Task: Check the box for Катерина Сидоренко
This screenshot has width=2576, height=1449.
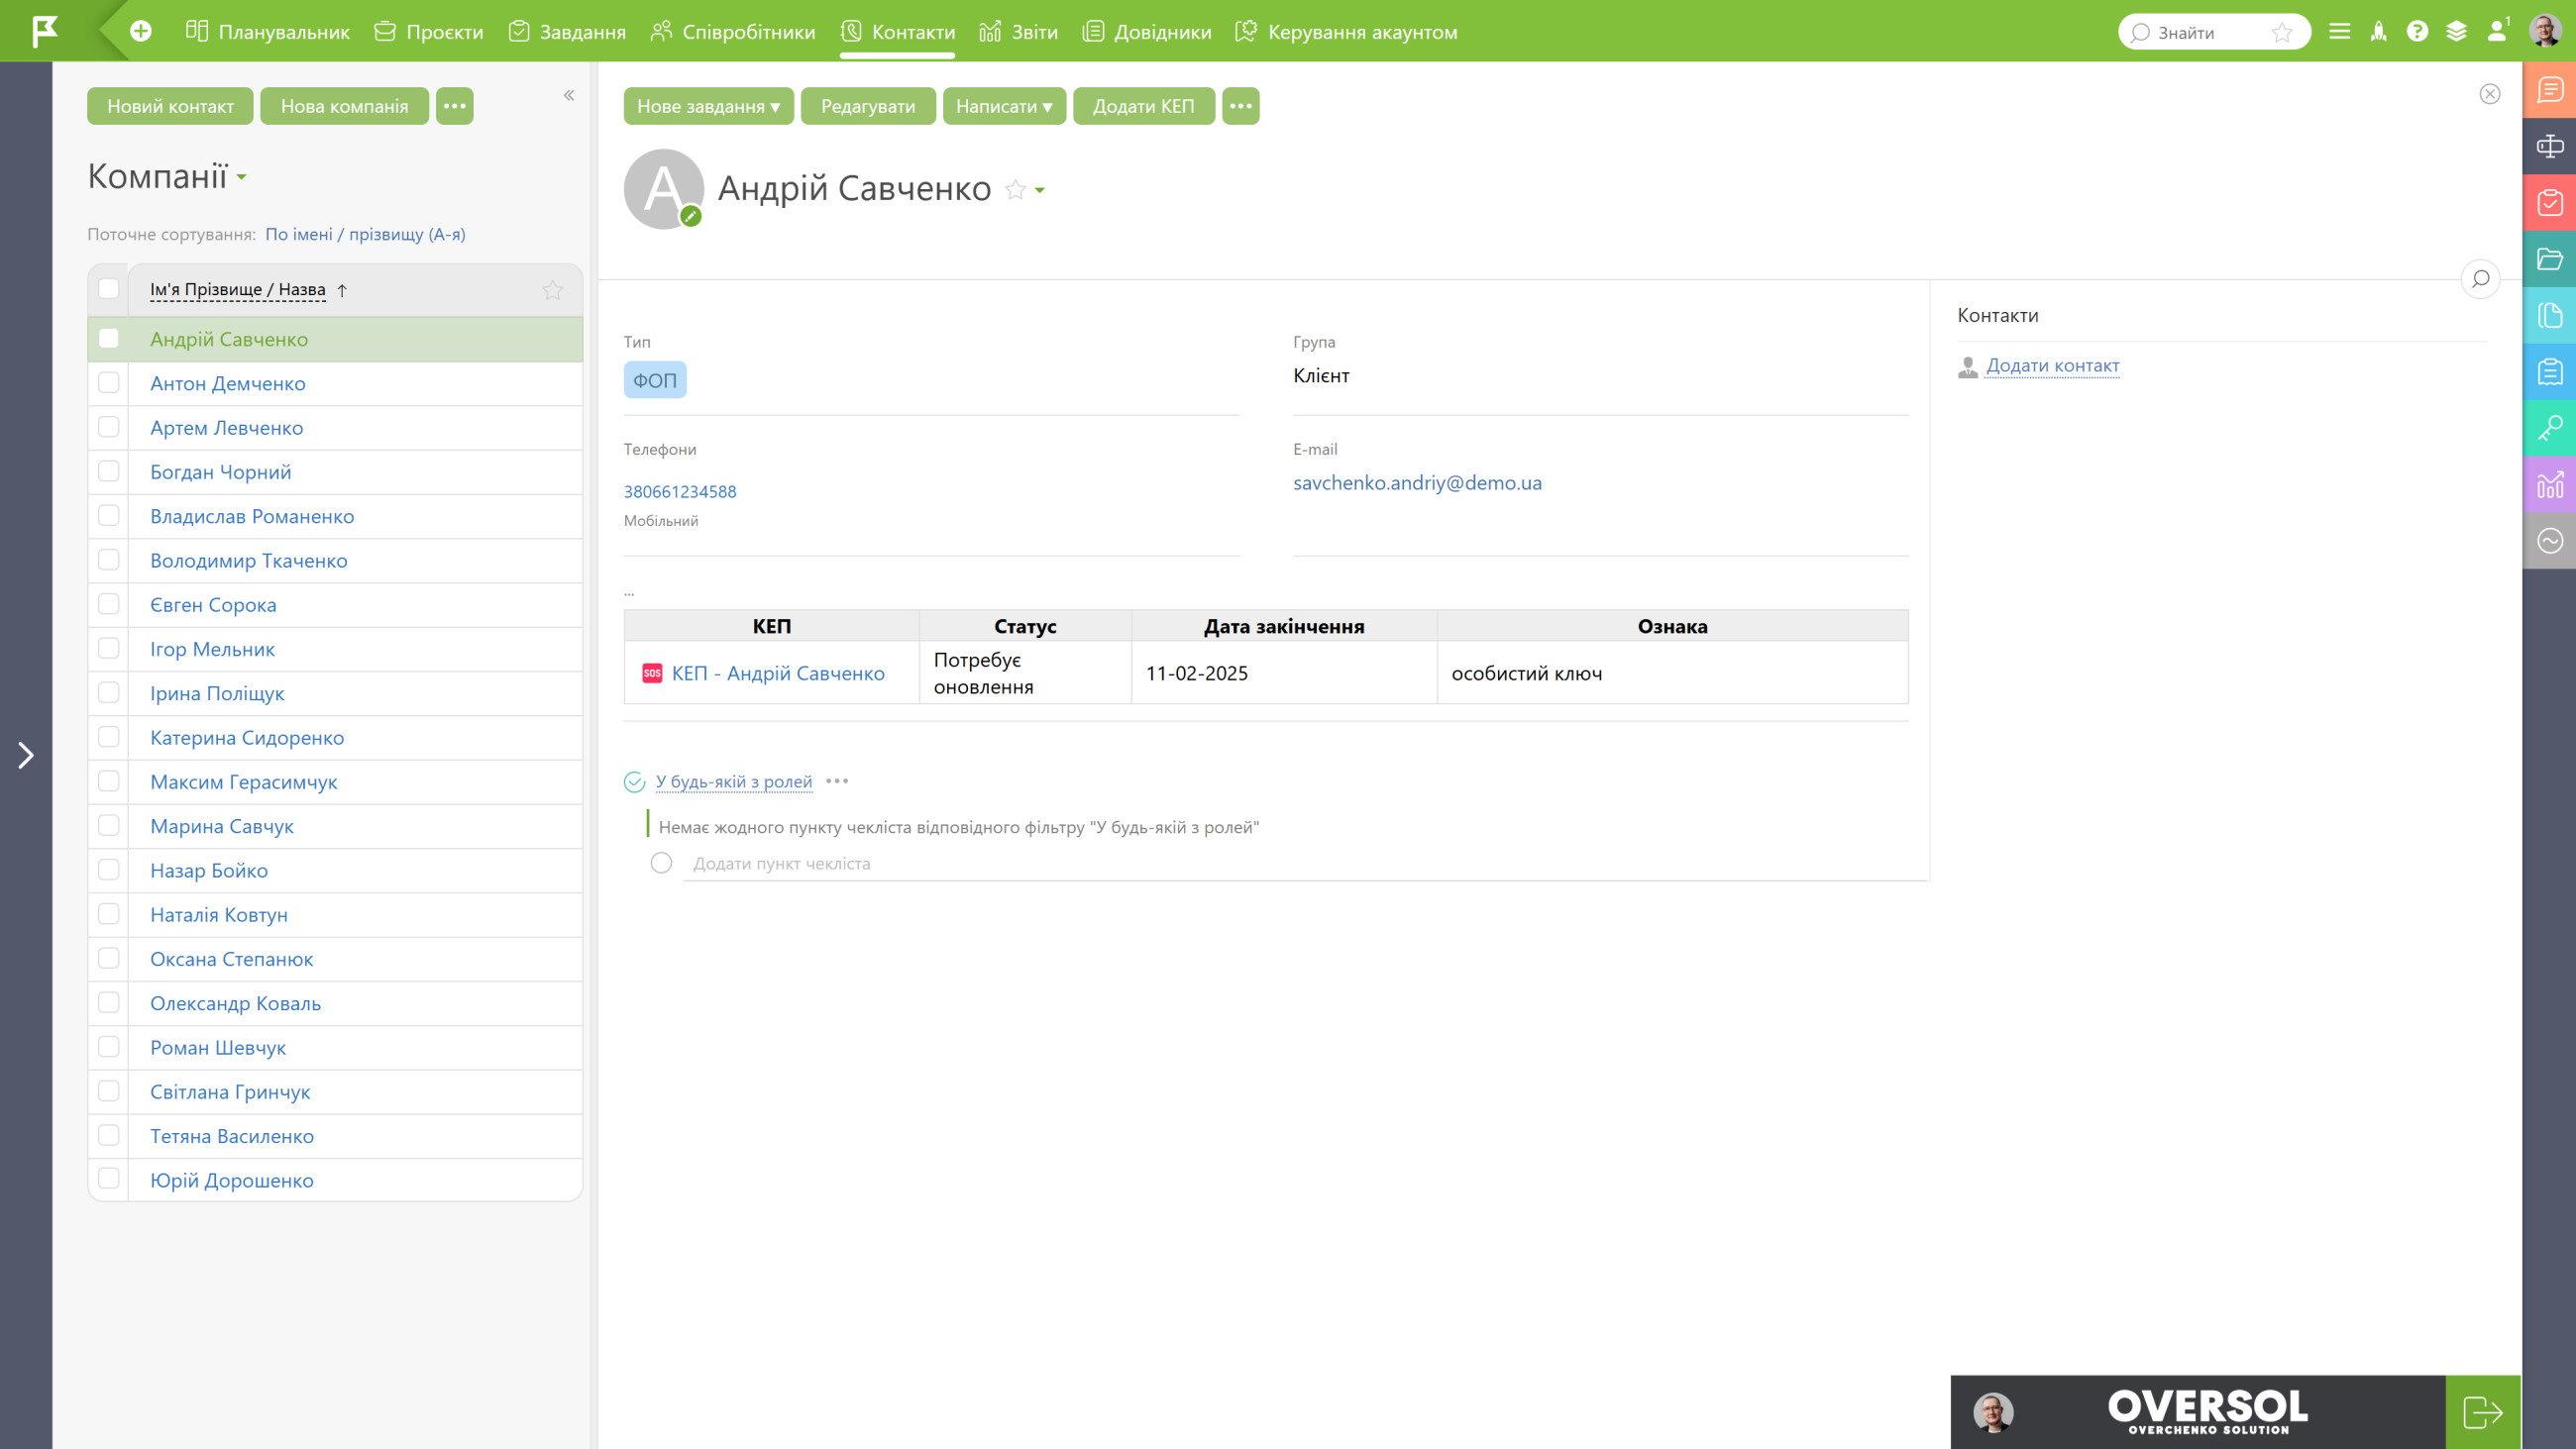Action: coord(109,737)
